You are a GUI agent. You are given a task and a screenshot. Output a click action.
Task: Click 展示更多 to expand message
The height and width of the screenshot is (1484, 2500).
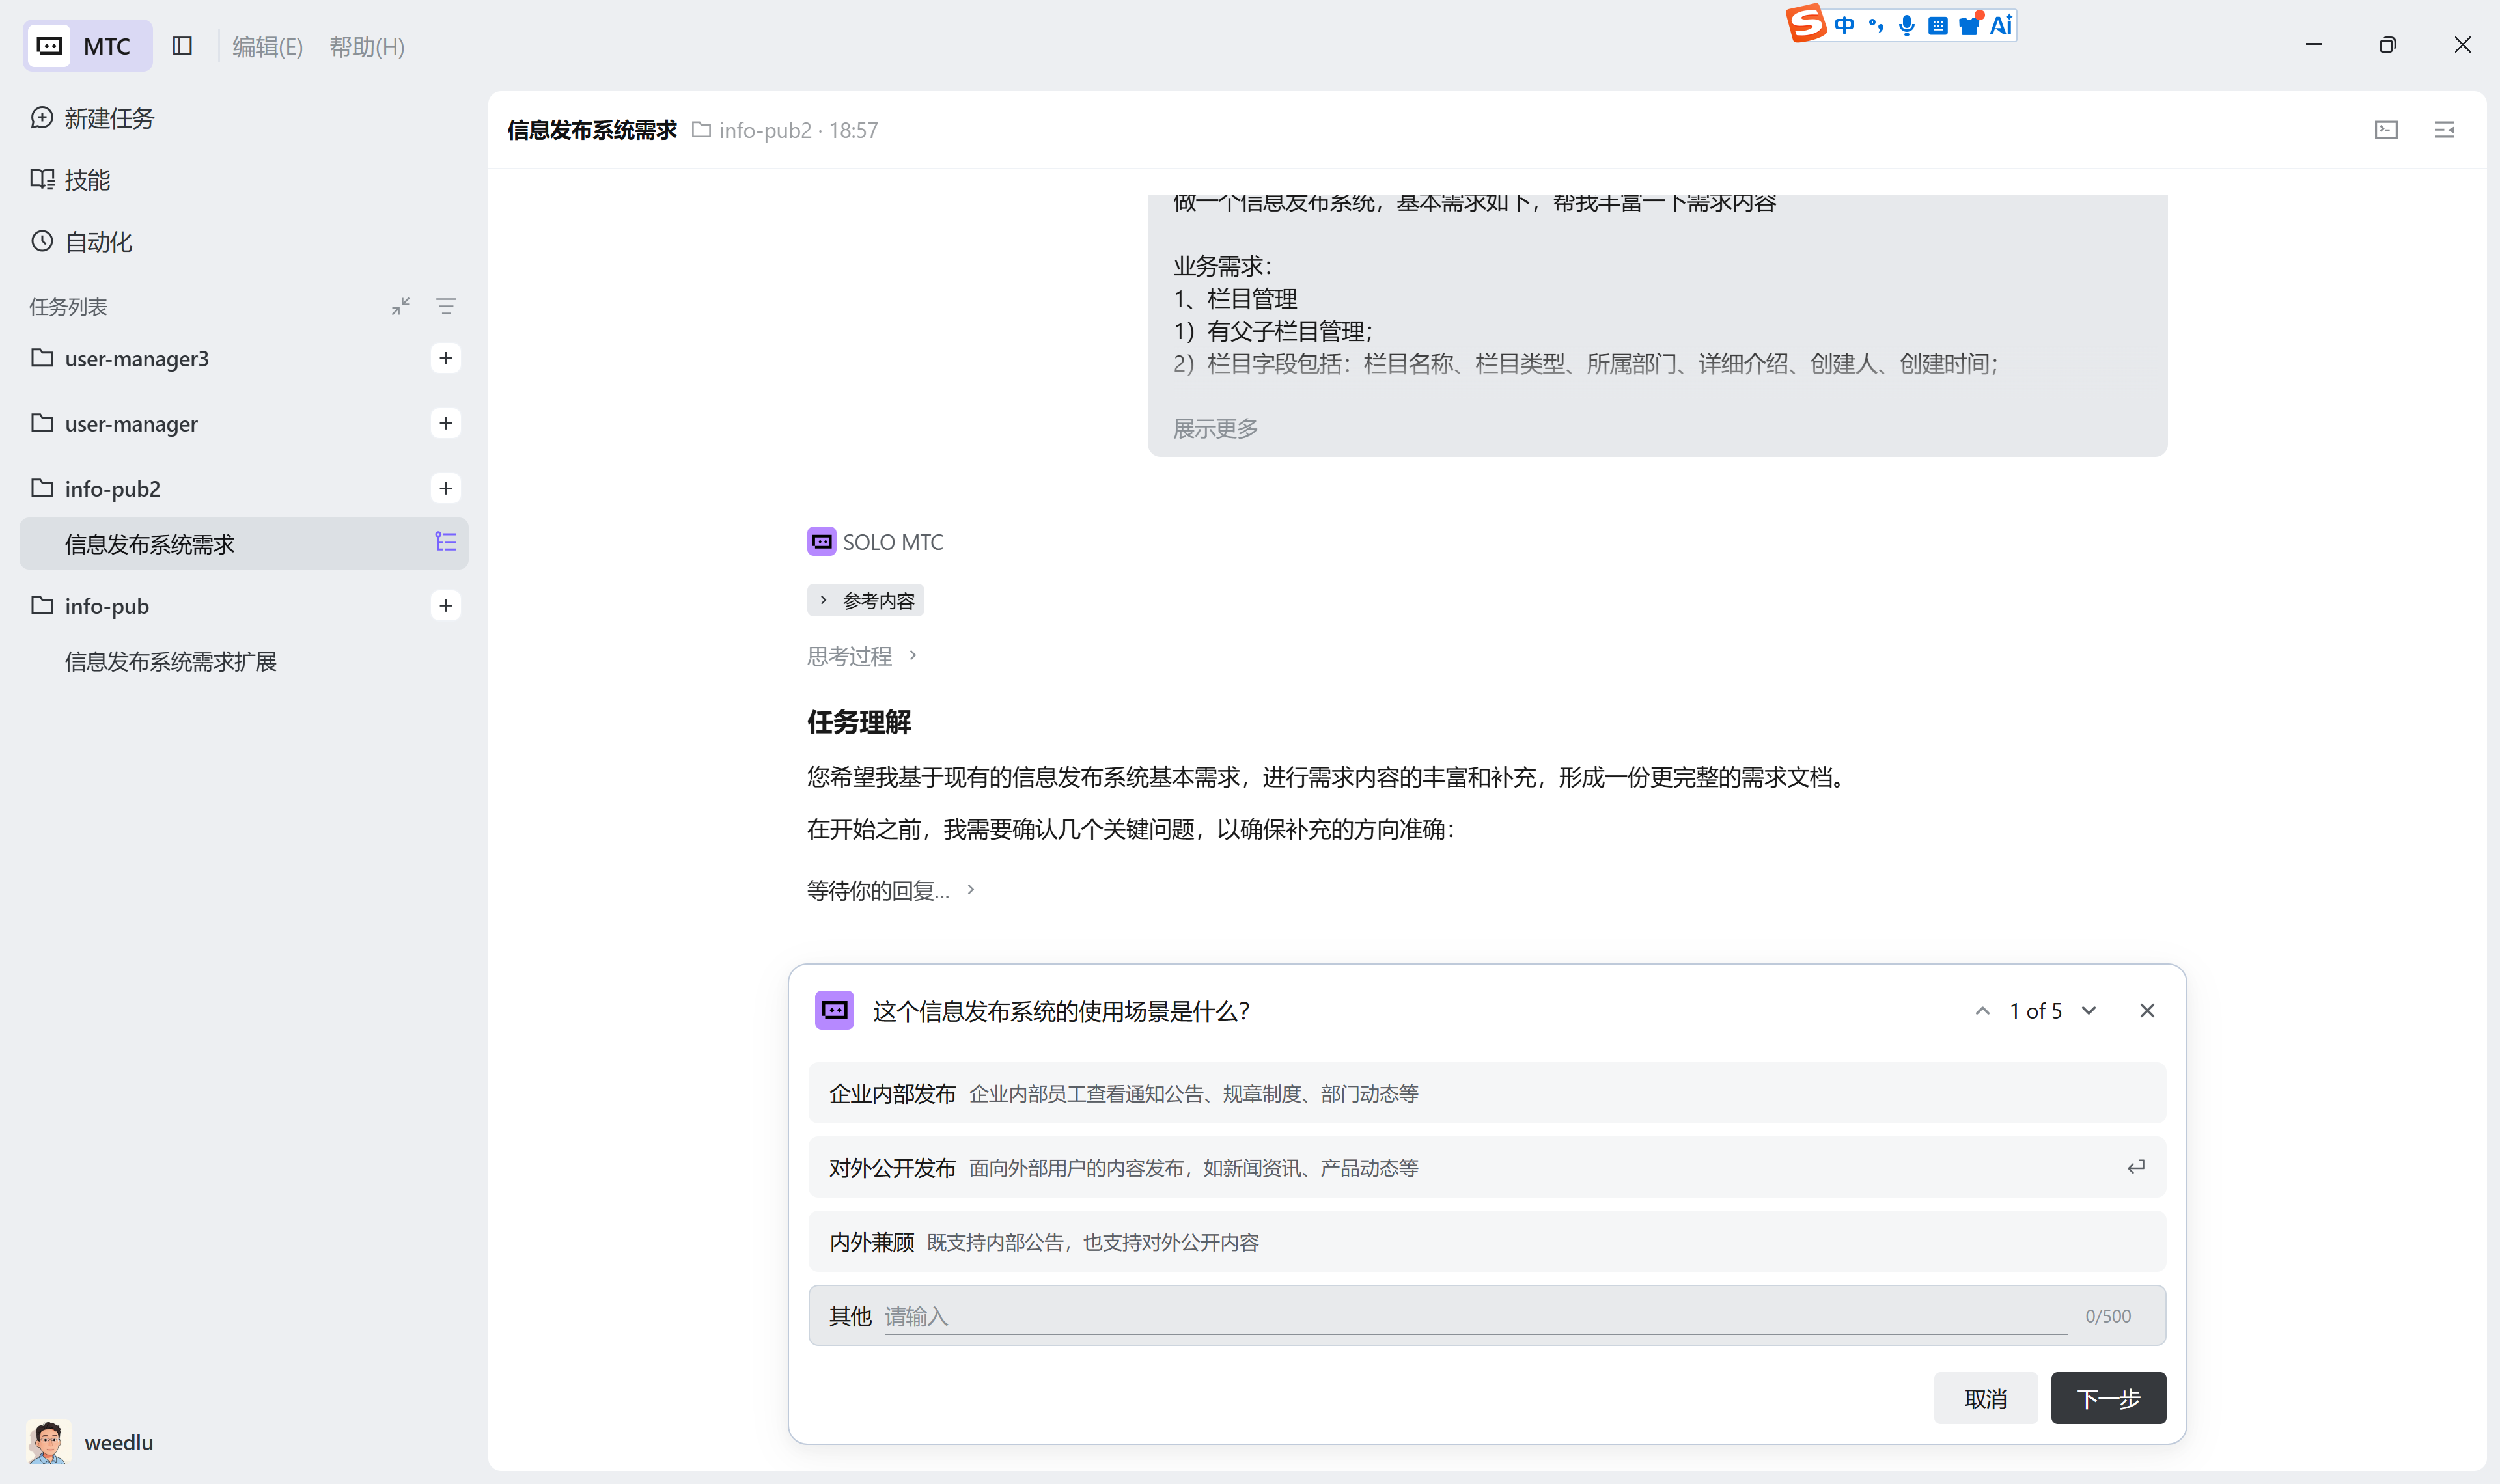click(1215, 428)
